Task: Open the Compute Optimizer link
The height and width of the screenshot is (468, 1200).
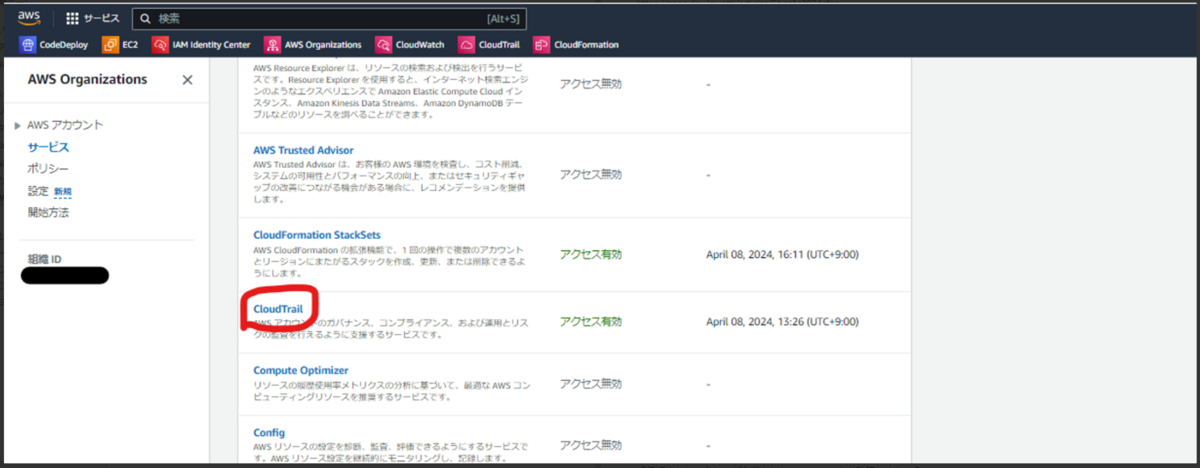Action: (x=301, y=370)
